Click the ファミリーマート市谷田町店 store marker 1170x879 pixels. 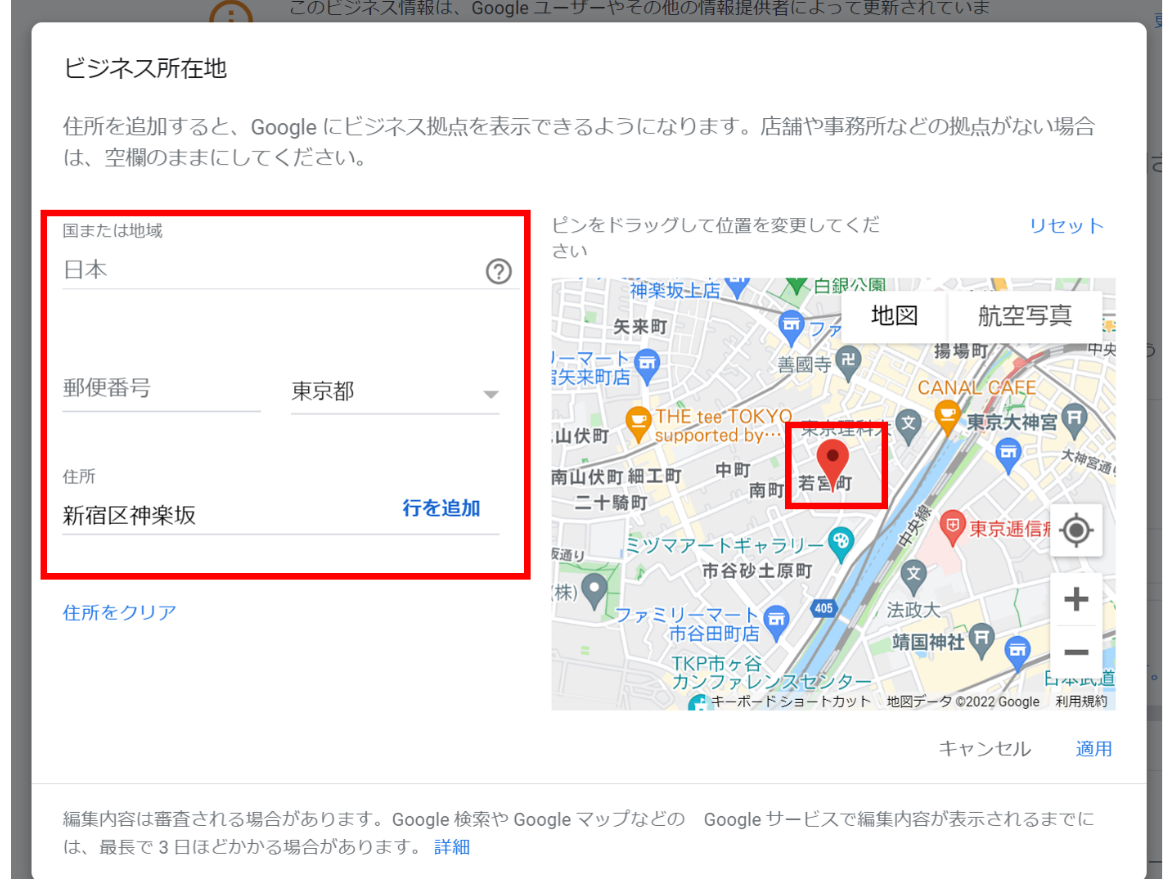(776, 622)
